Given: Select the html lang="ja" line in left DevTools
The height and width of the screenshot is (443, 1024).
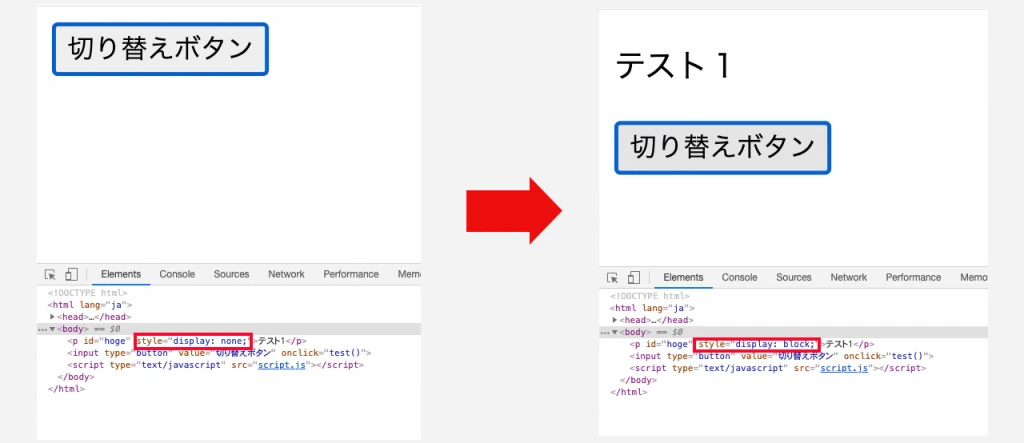Looking at the screenshot, I should (91, 305).
